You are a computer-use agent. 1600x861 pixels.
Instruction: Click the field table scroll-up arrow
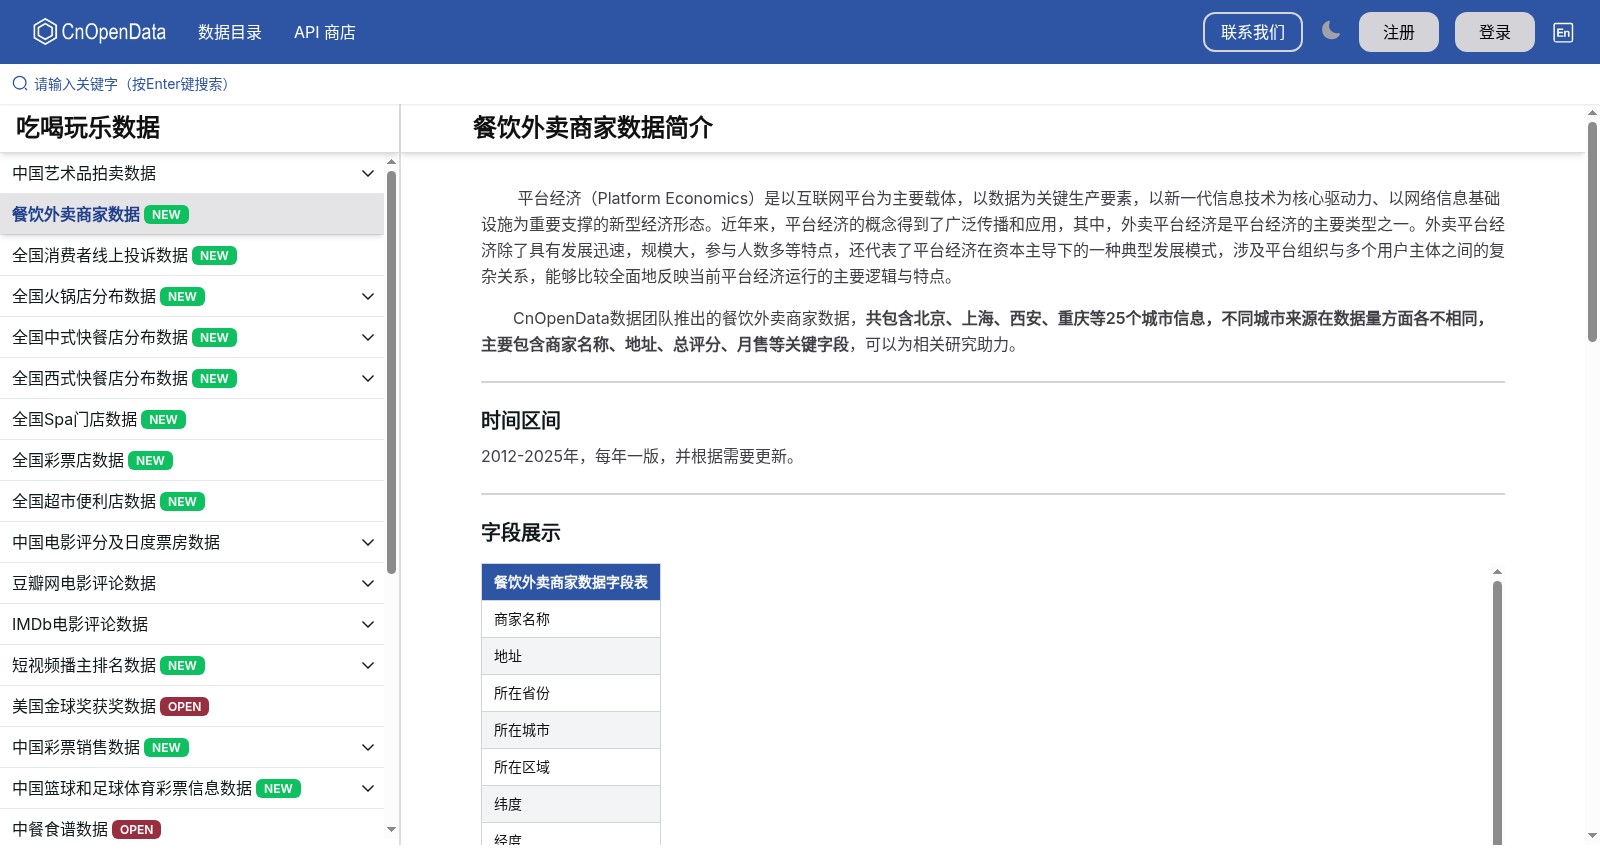pos(1497,572)
